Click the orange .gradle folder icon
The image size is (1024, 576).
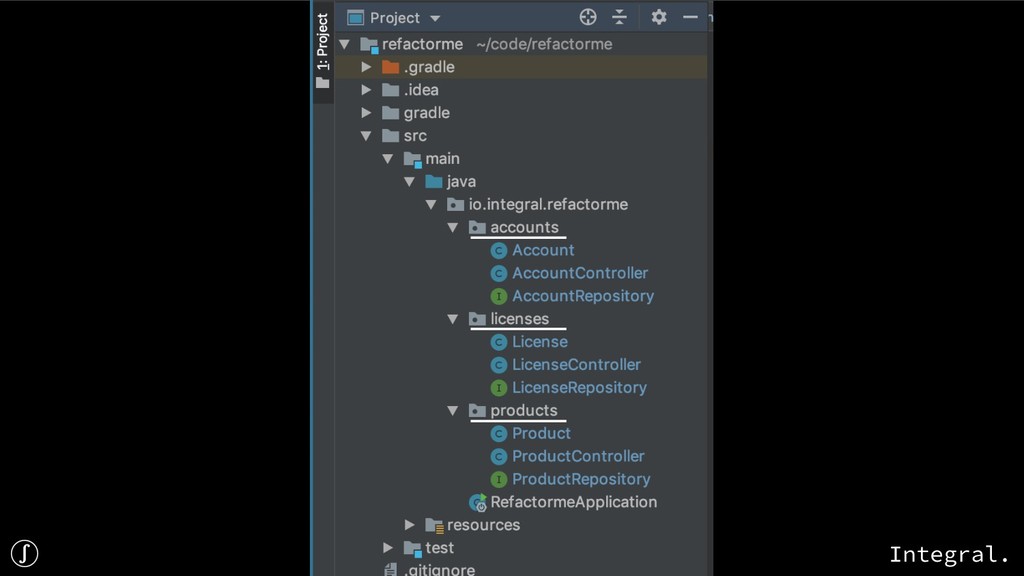pyautogui.click(x=391, y=67)
